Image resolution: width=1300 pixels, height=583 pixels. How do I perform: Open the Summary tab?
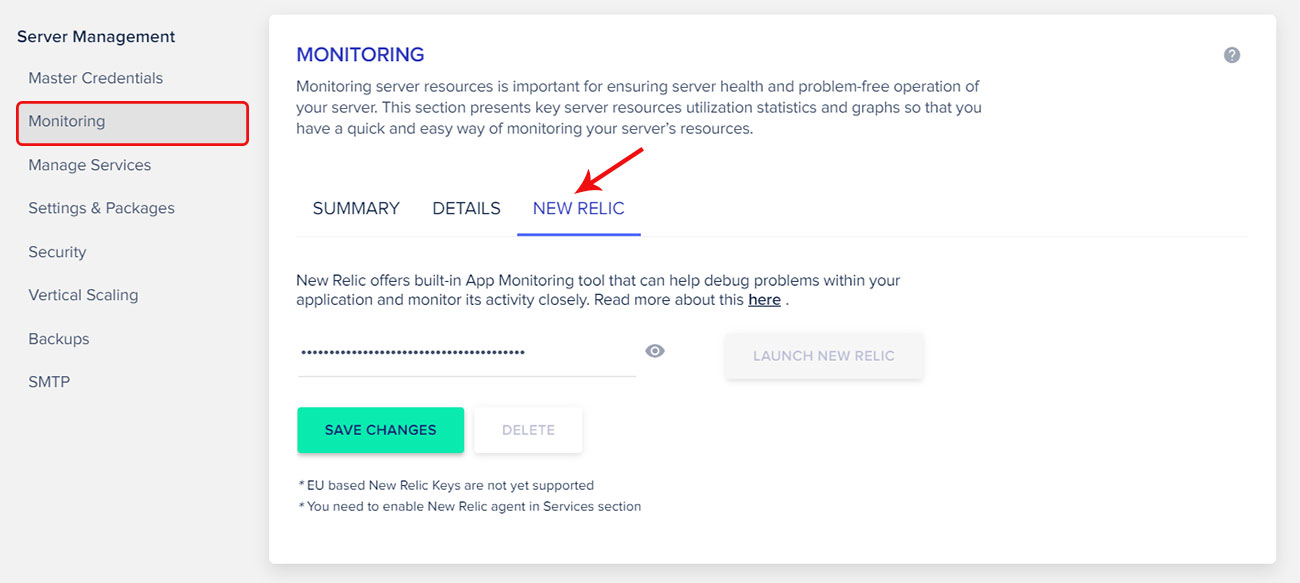pos(356,208)
